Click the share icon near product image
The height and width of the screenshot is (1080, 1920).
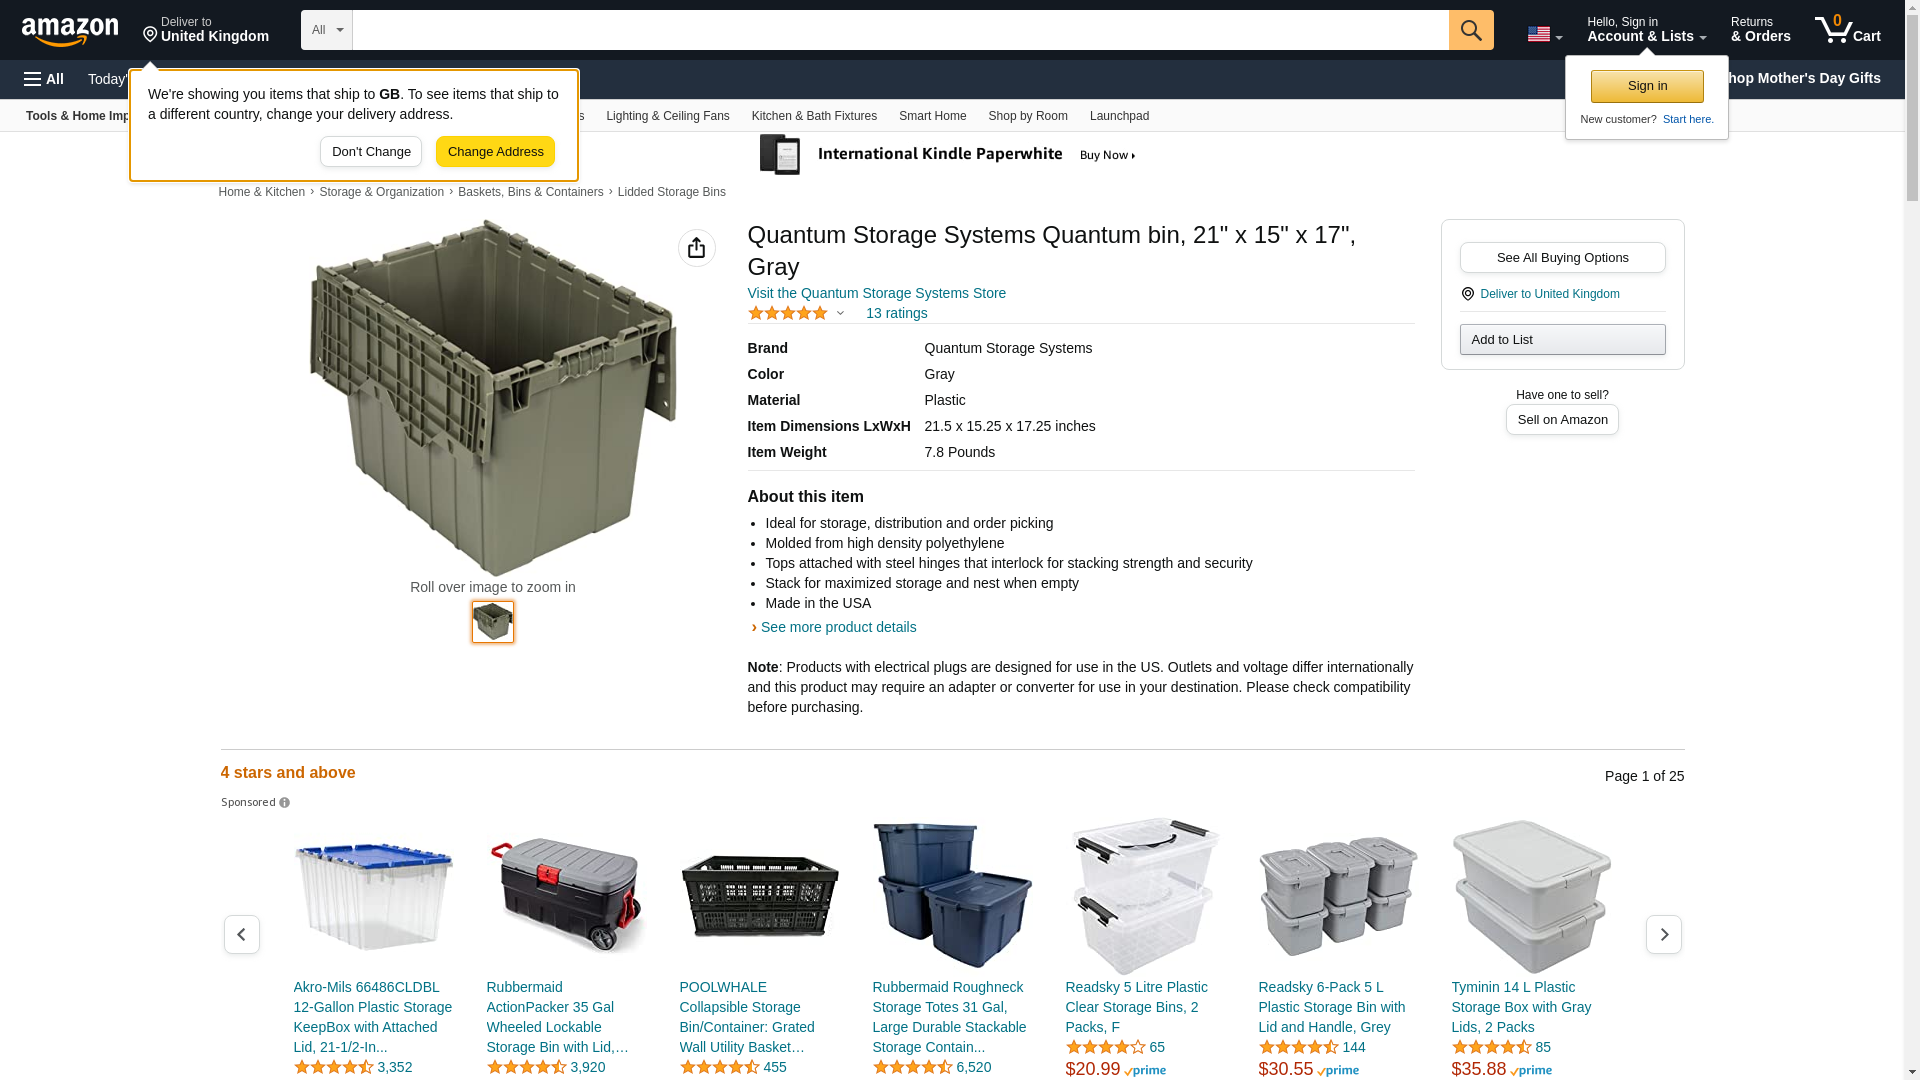(x=697, y=248)
